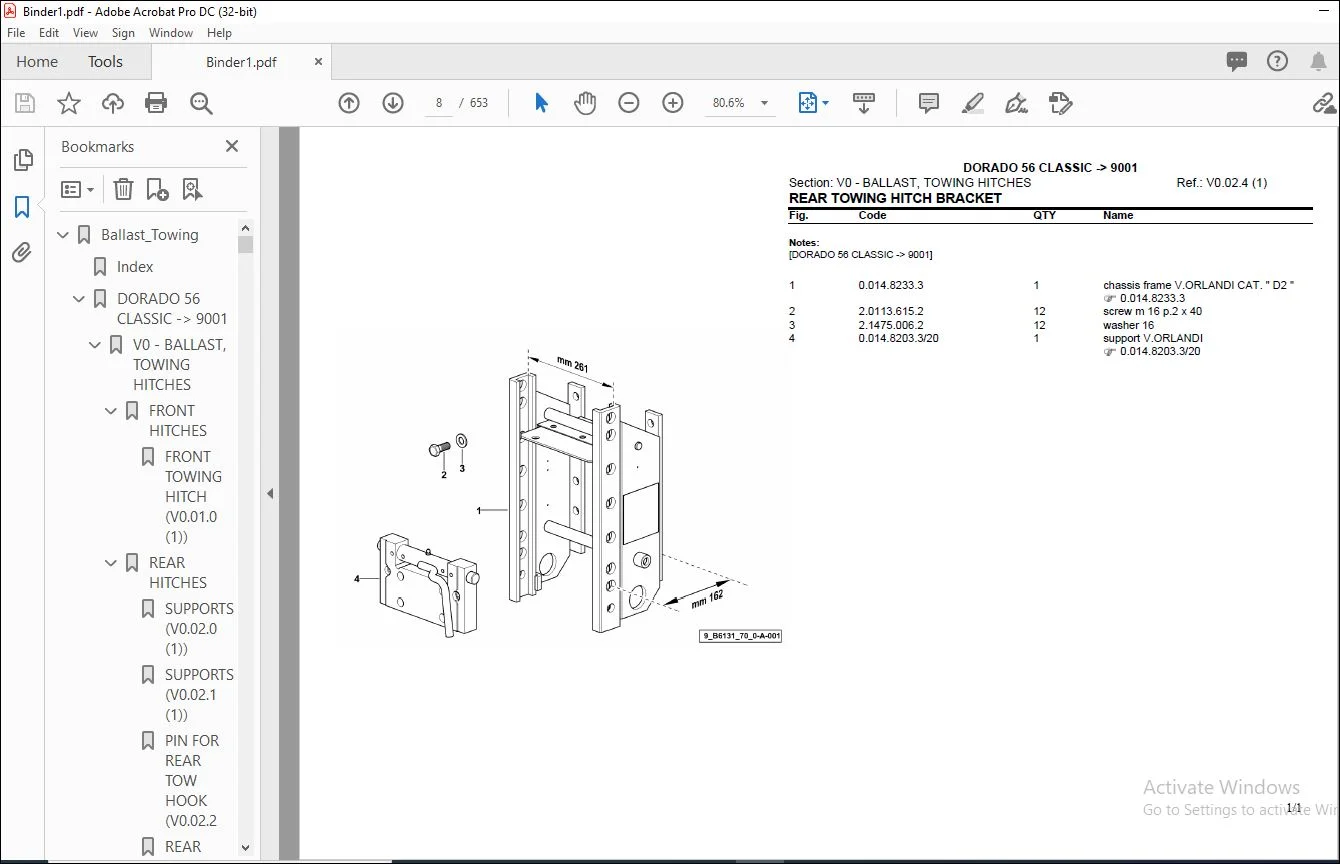This screenshot has height=864, width=1340.
Task: Collapse the FRONT HITCHES bookmark
Action: (x=112, y=411)
